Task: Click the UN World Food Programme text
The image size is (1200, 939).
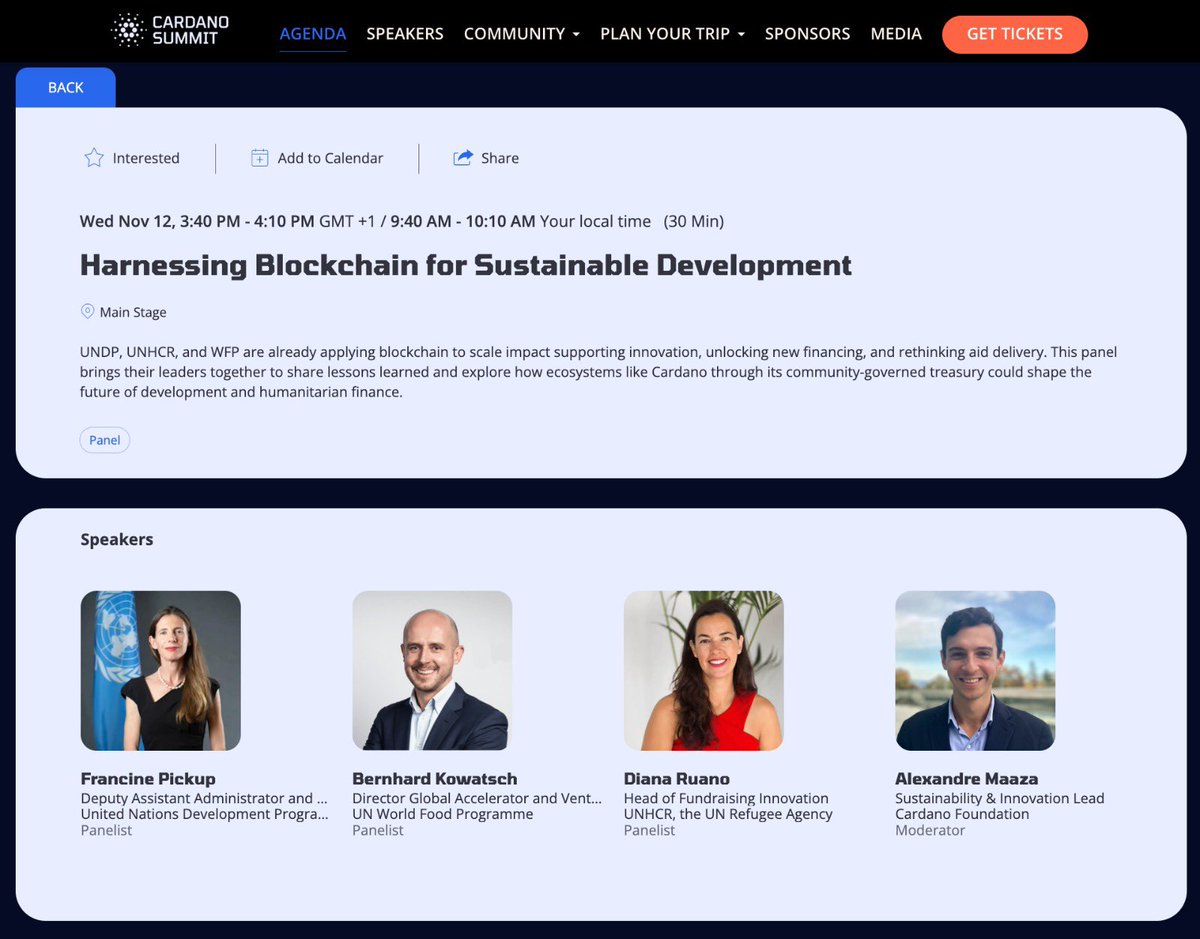Action: 443,814
